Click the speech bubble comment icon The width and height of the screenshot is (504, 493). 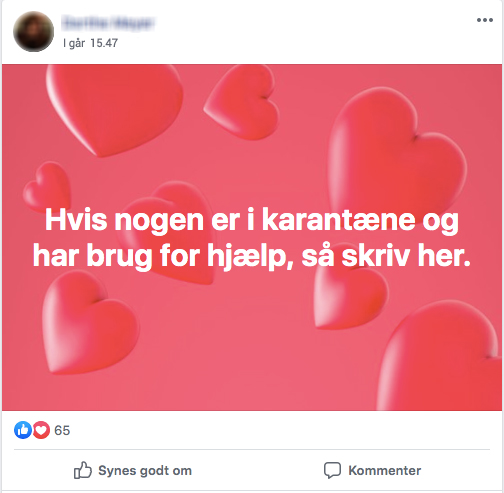click(x=332, y=470)
